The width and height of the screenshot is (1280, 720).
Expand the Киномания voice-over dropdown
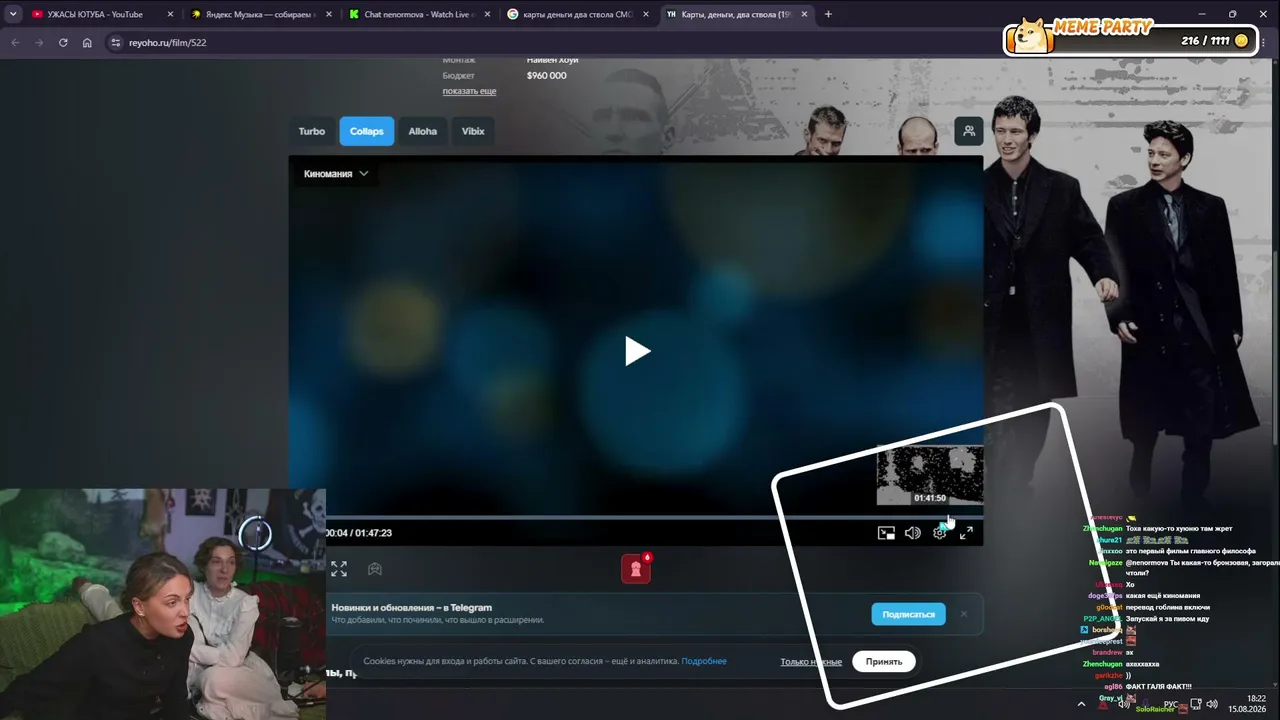point(336,174)
